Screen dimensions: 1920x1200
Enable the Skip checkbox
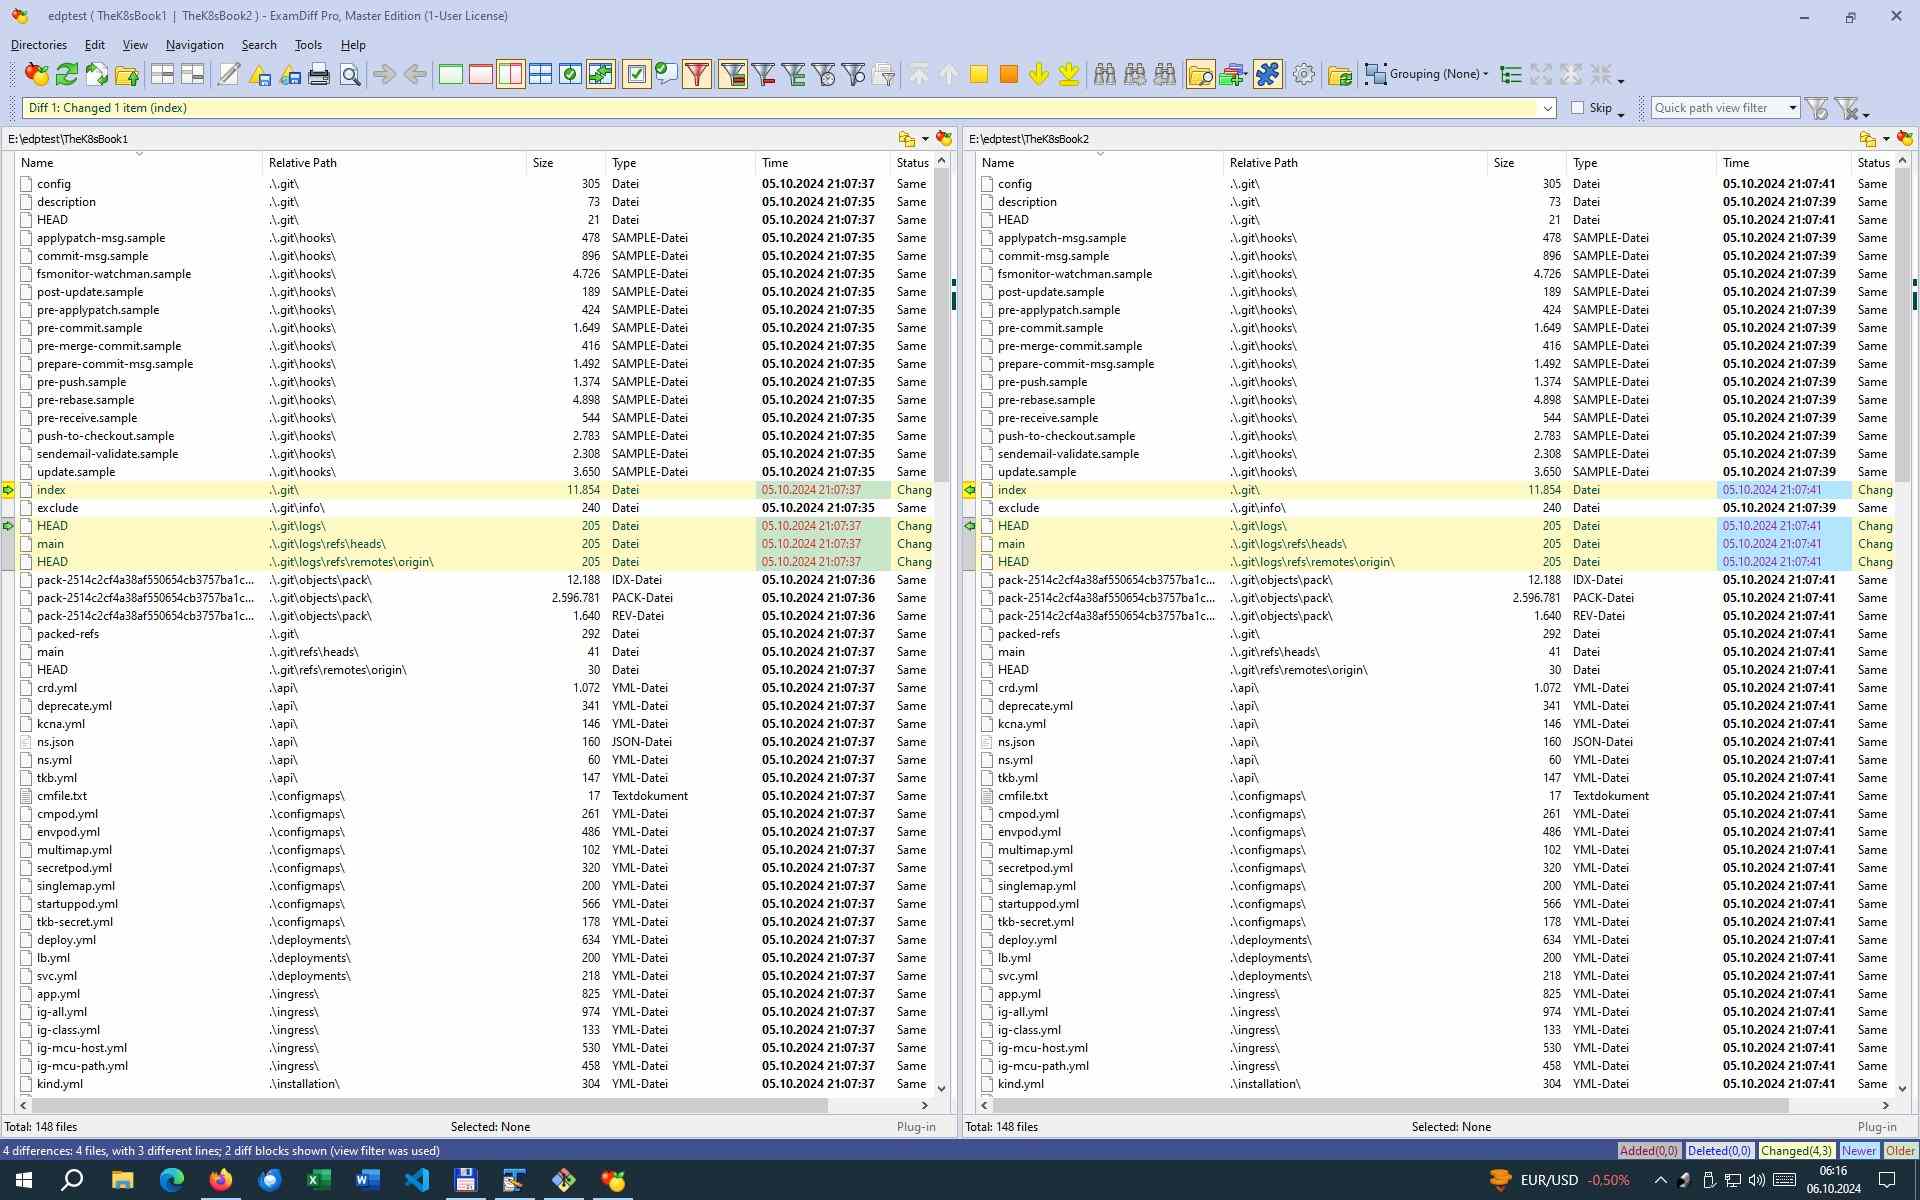pyautogui.click(x=1578, y=108)
